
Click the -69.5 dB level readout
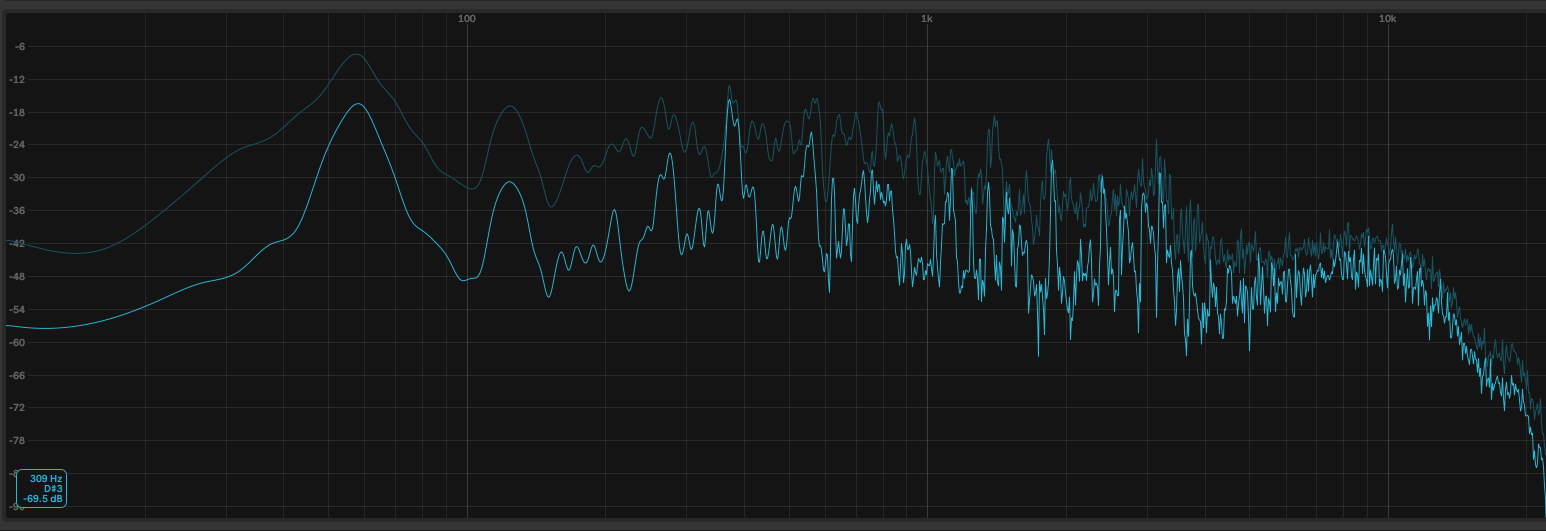[x=44, y=497]
